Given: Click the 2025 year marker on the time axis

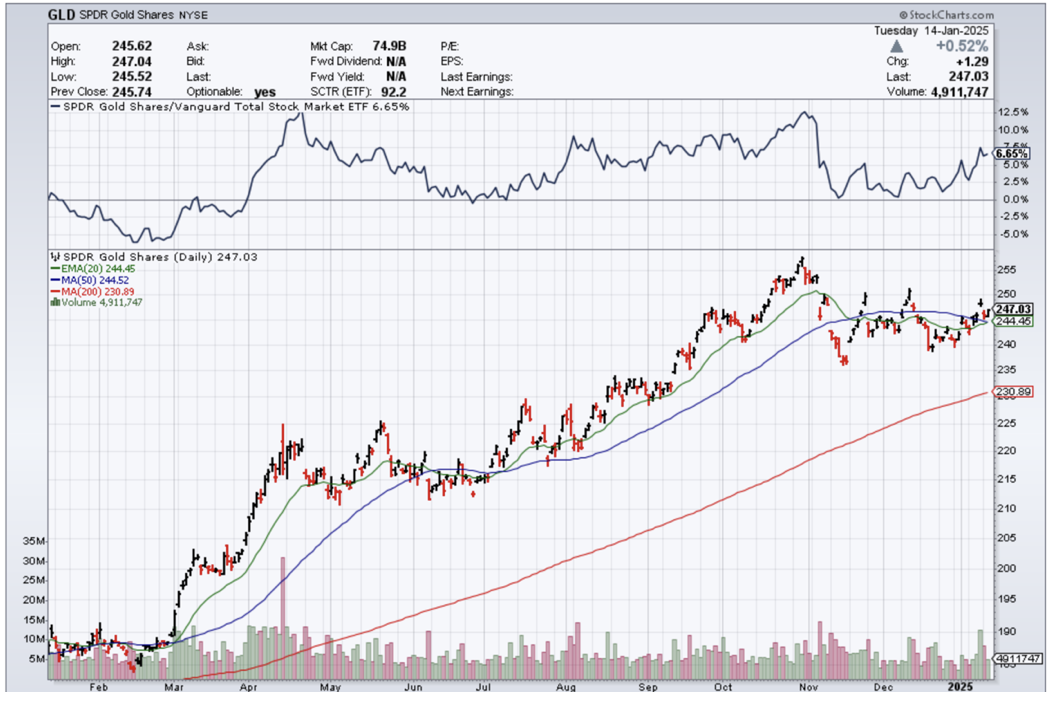Looking at the screenshot, I should point(961,688).
